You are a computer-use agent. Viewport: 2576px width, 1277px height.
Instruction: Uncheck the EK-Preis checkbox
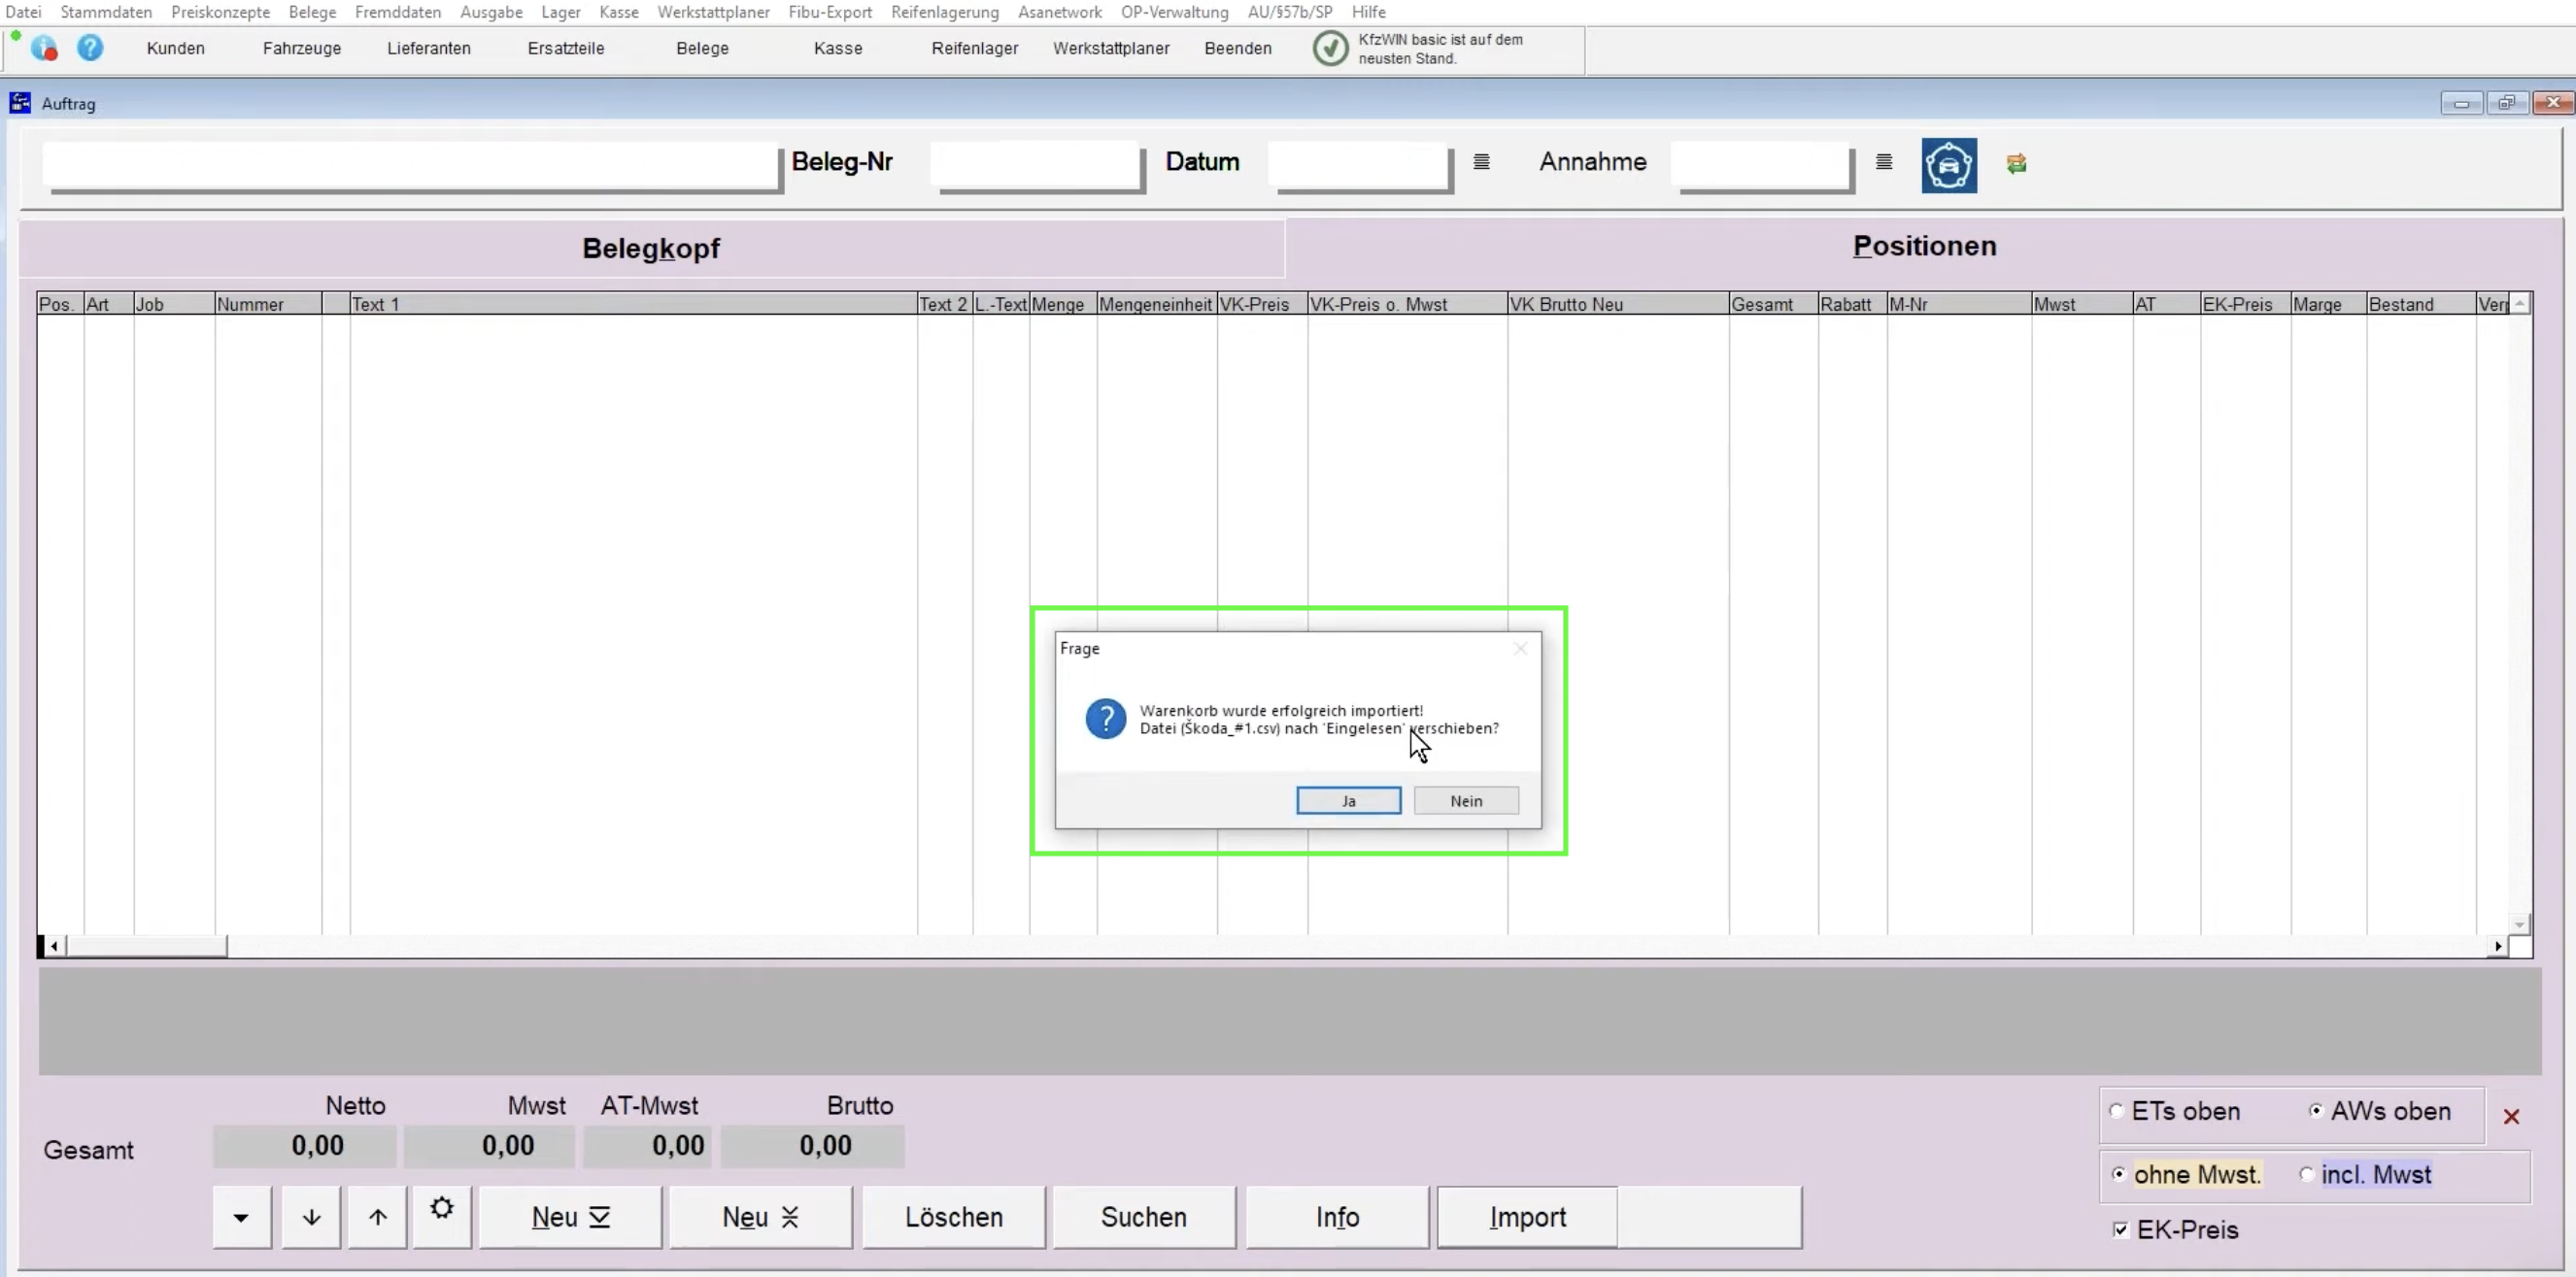[2121, 1230]
